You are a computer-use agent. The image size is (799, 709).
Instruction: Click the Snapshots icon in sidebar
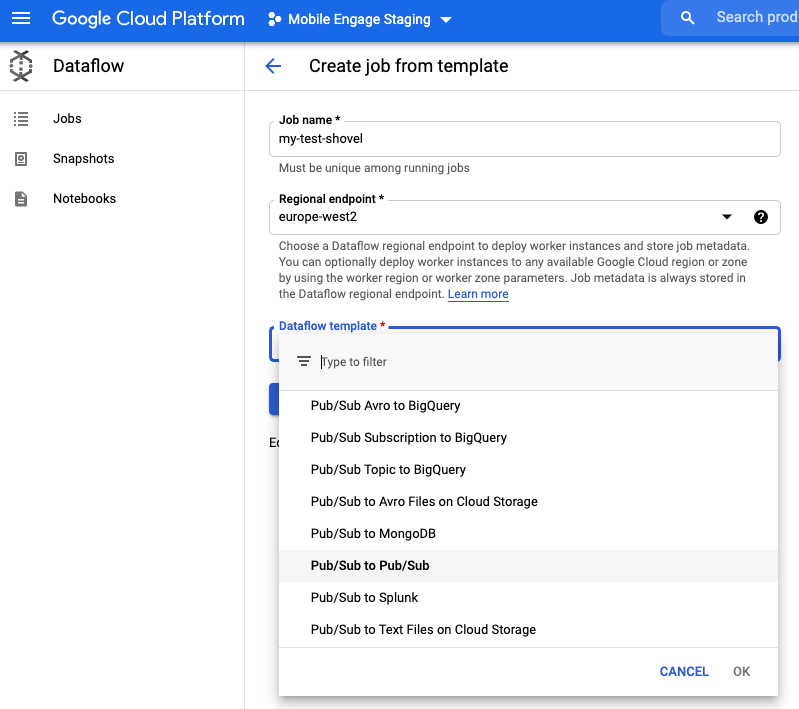[21, 159]
